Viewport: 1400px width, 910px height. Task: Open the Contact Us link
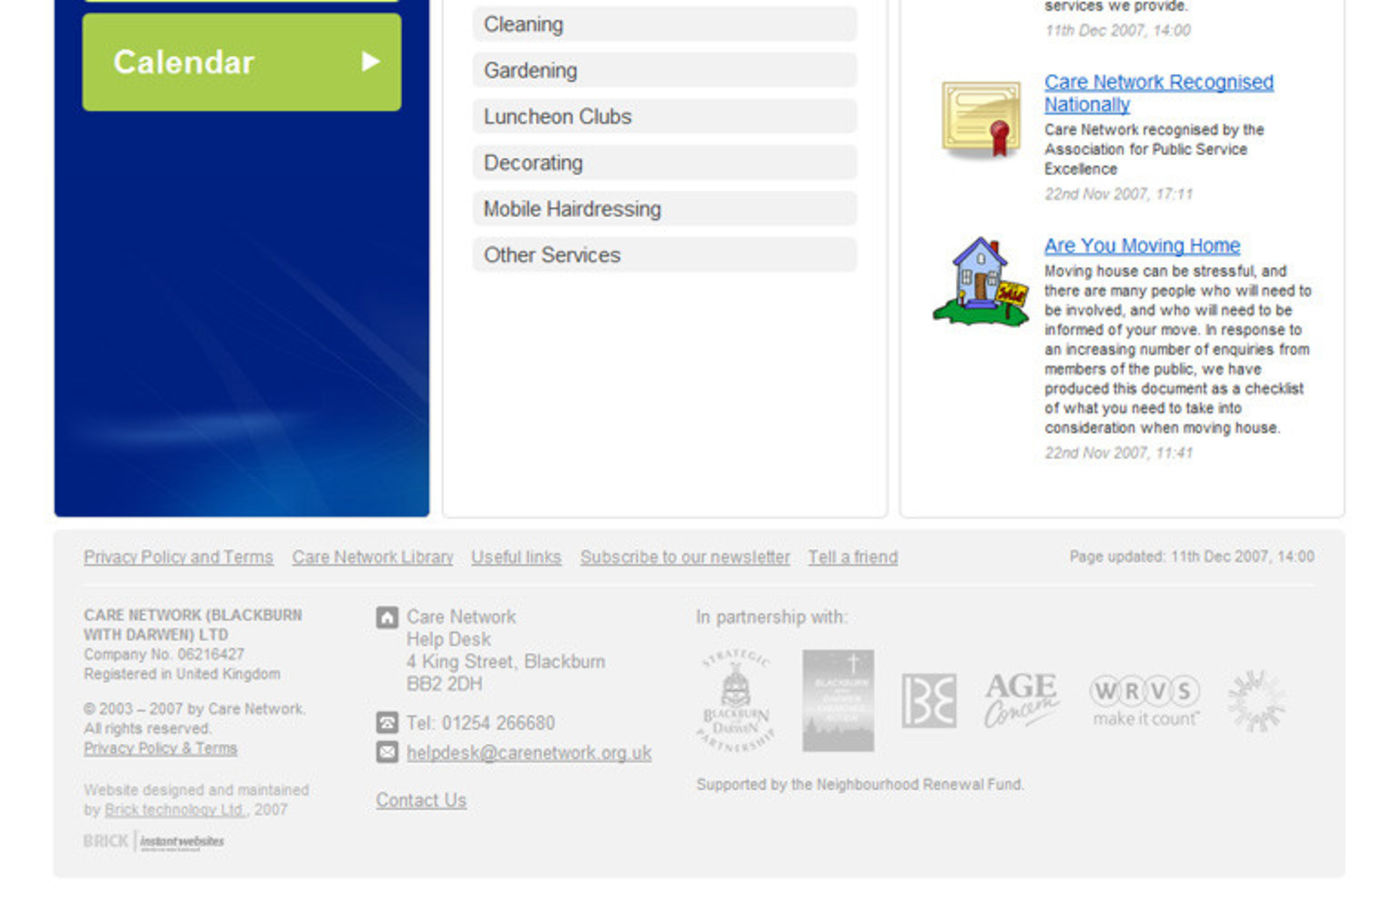(421, 800)
